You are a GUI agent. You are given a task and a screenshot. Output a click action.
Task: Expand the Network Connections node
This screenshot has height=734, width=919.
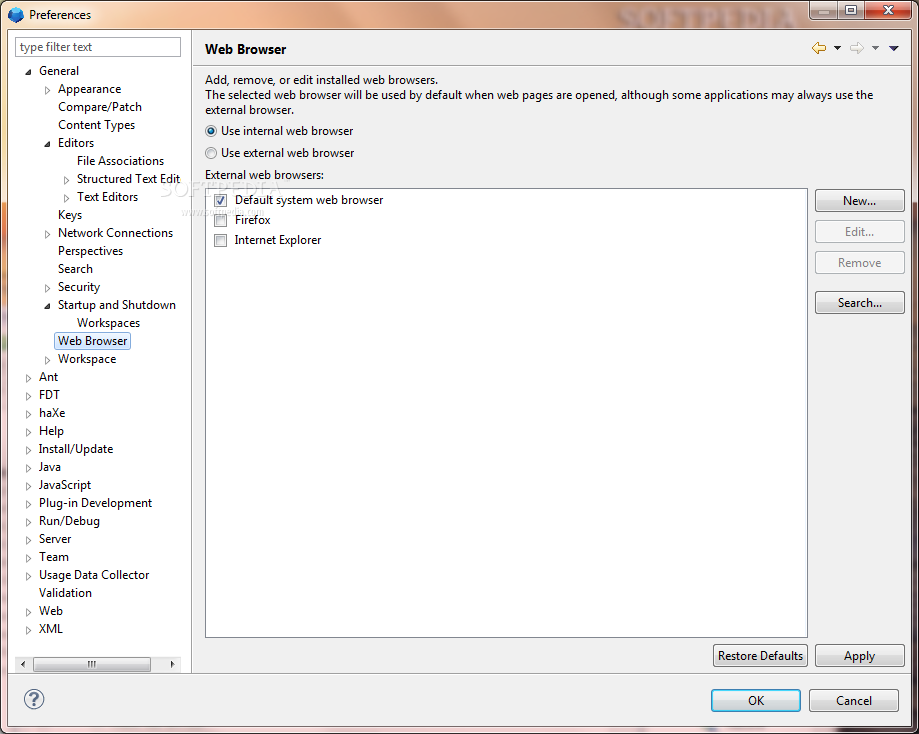click(x=47, y=234)
